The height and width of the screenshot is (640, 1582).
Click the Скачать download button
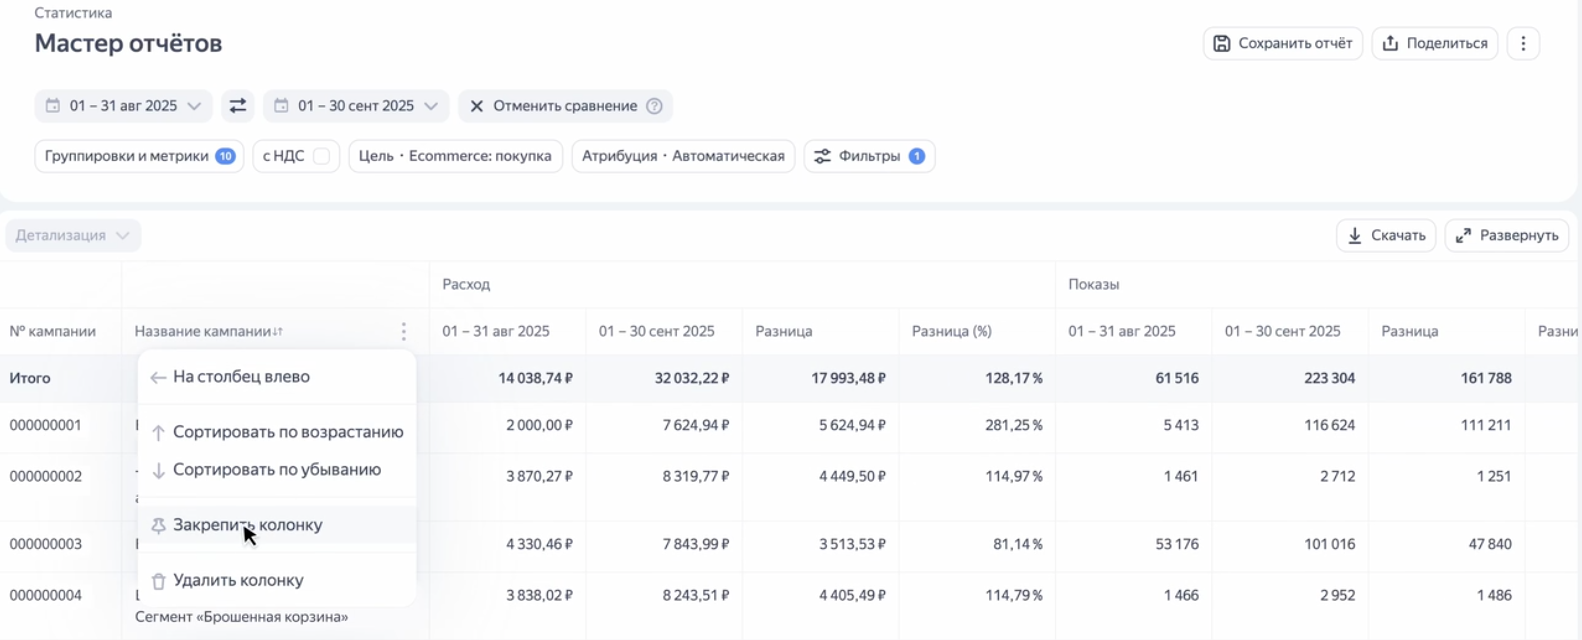(x=1386, y=235)
